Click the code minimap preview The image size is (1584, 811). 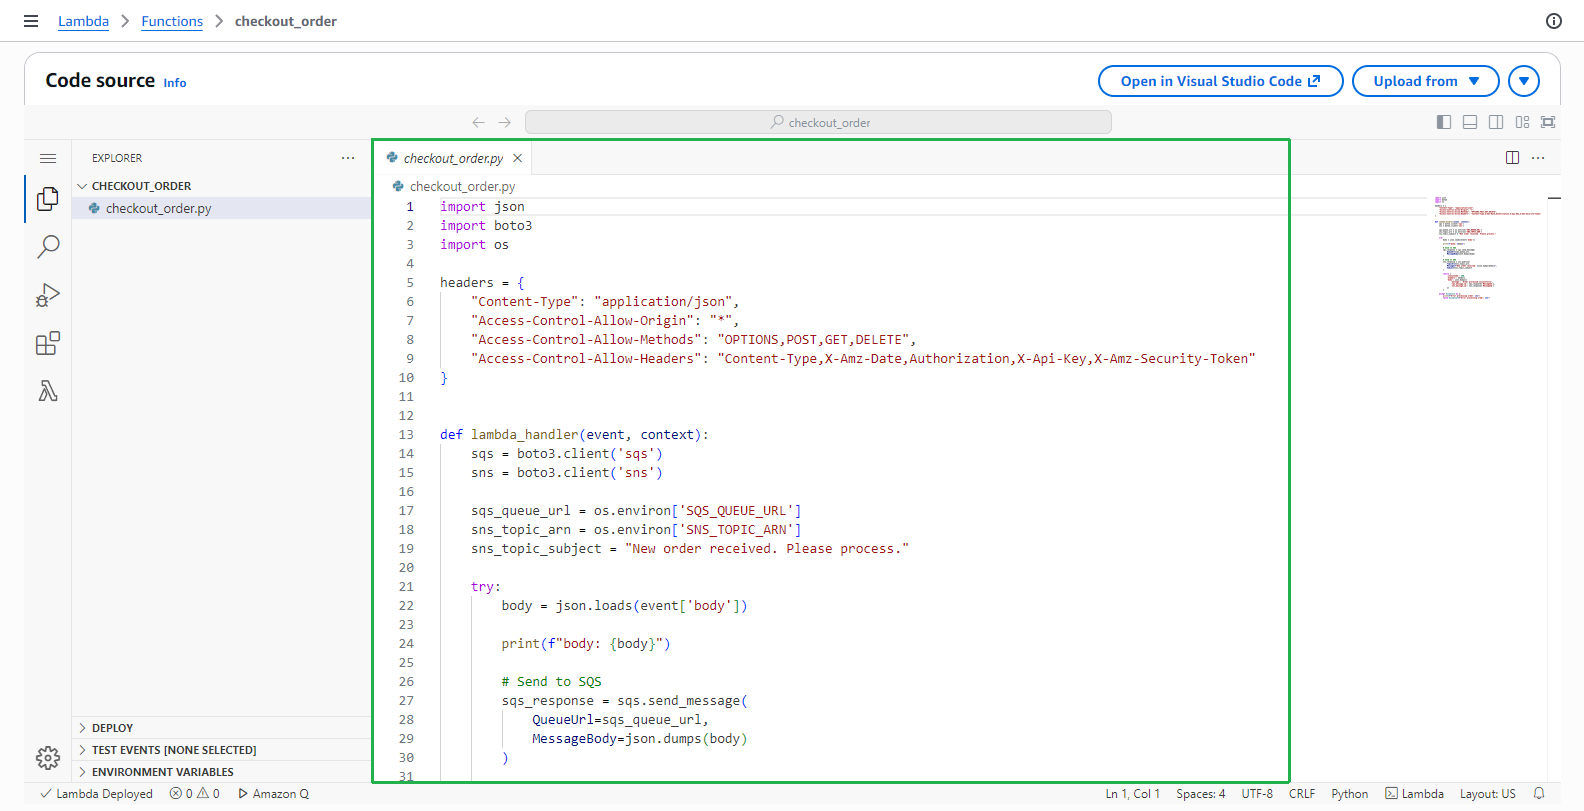(1487, 247)
